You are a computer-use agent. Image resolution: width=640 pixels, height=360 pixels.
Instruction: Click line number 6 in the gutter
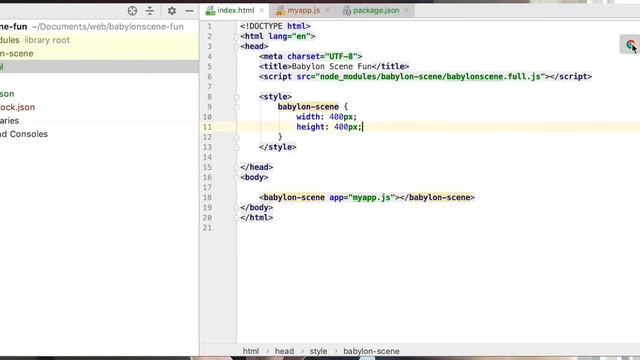pyautogui.click(x=209, y=76)
